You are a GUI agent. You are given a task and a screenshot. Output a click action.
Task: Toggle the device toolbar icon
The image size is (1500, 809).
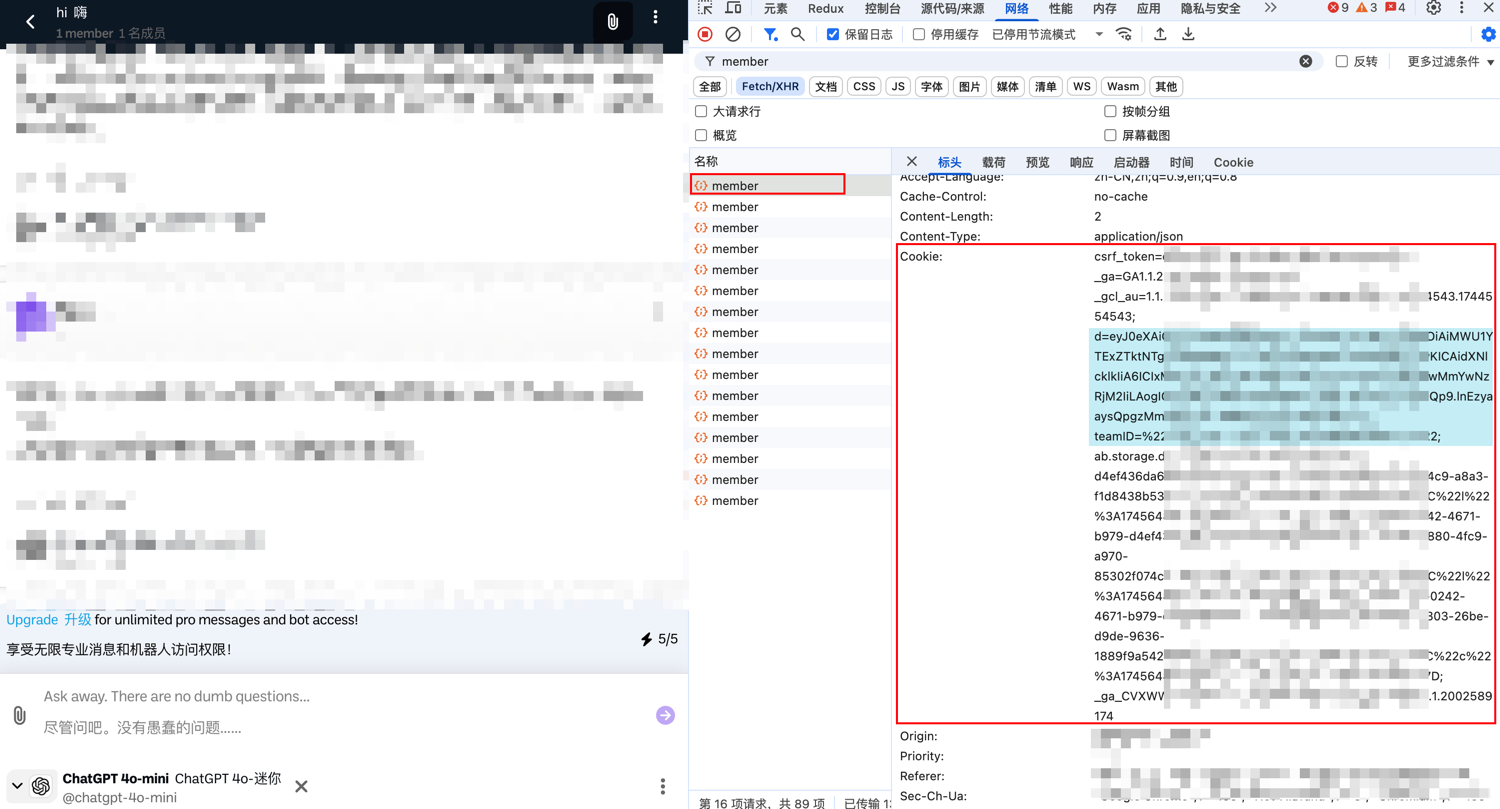[733, 8]
